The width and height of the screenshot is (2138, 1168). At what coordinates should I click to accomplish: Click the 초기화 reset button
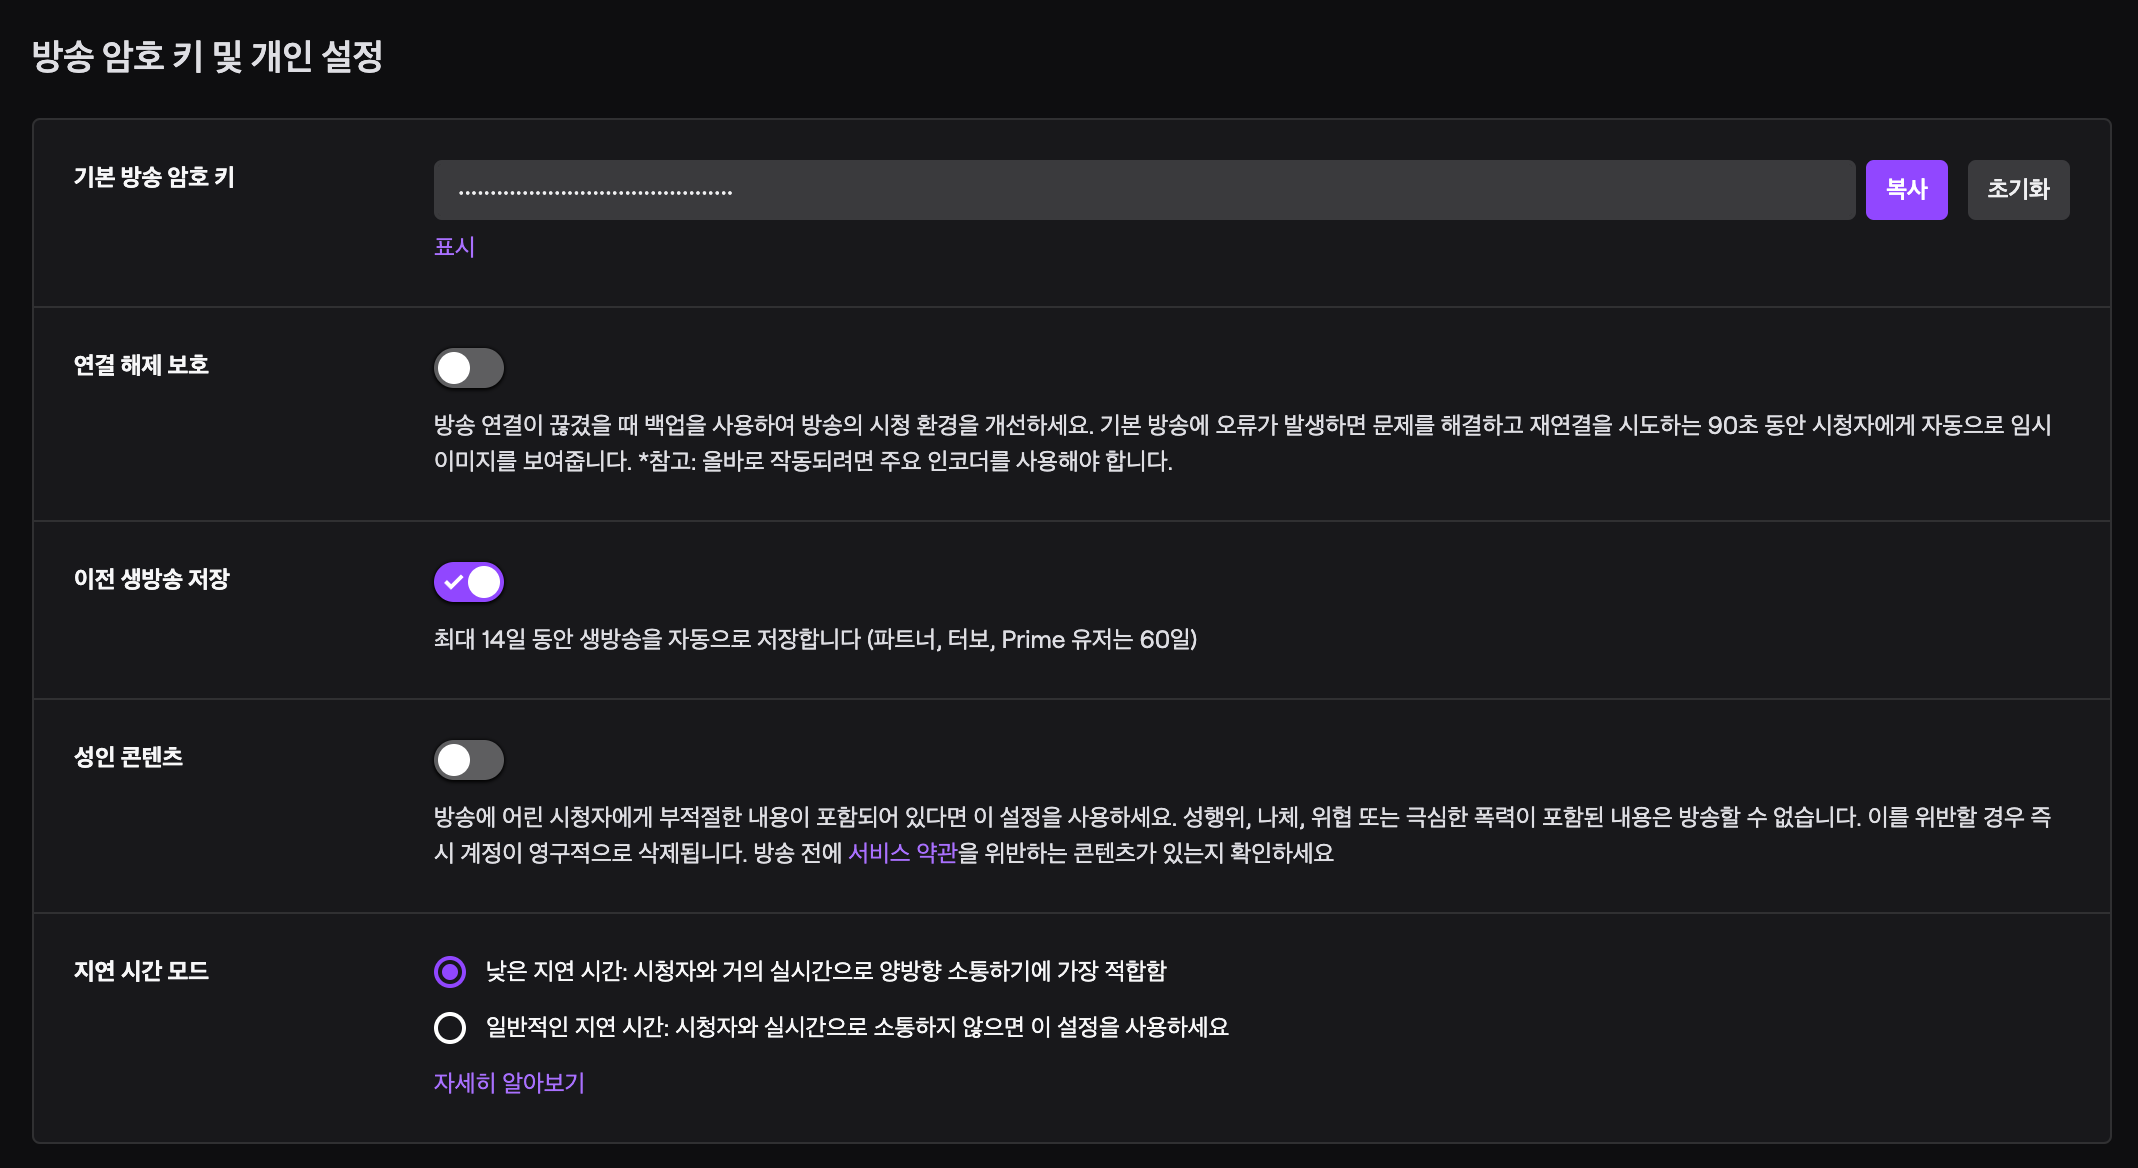2018,190
